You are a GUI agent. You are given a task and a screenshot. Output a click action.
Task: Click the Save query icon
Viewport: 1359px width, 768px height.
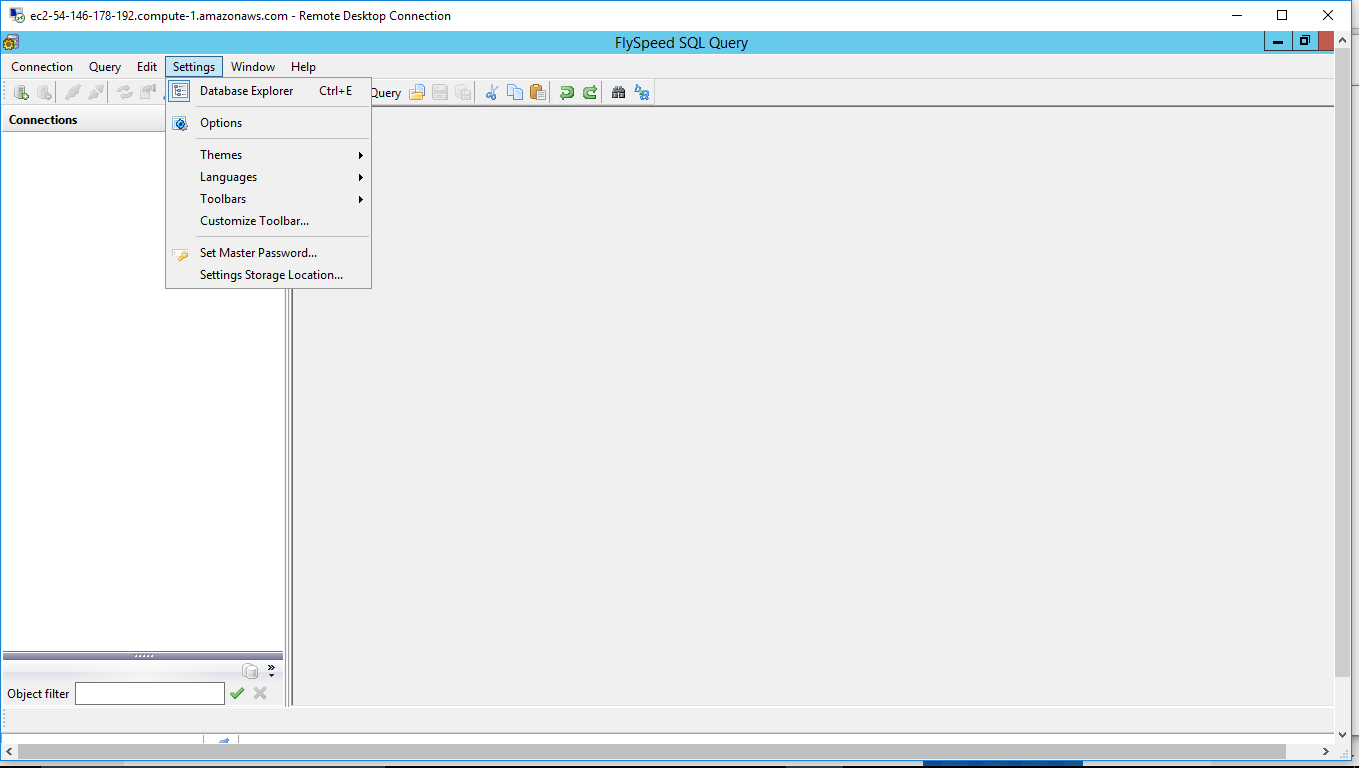pos(440,92)
